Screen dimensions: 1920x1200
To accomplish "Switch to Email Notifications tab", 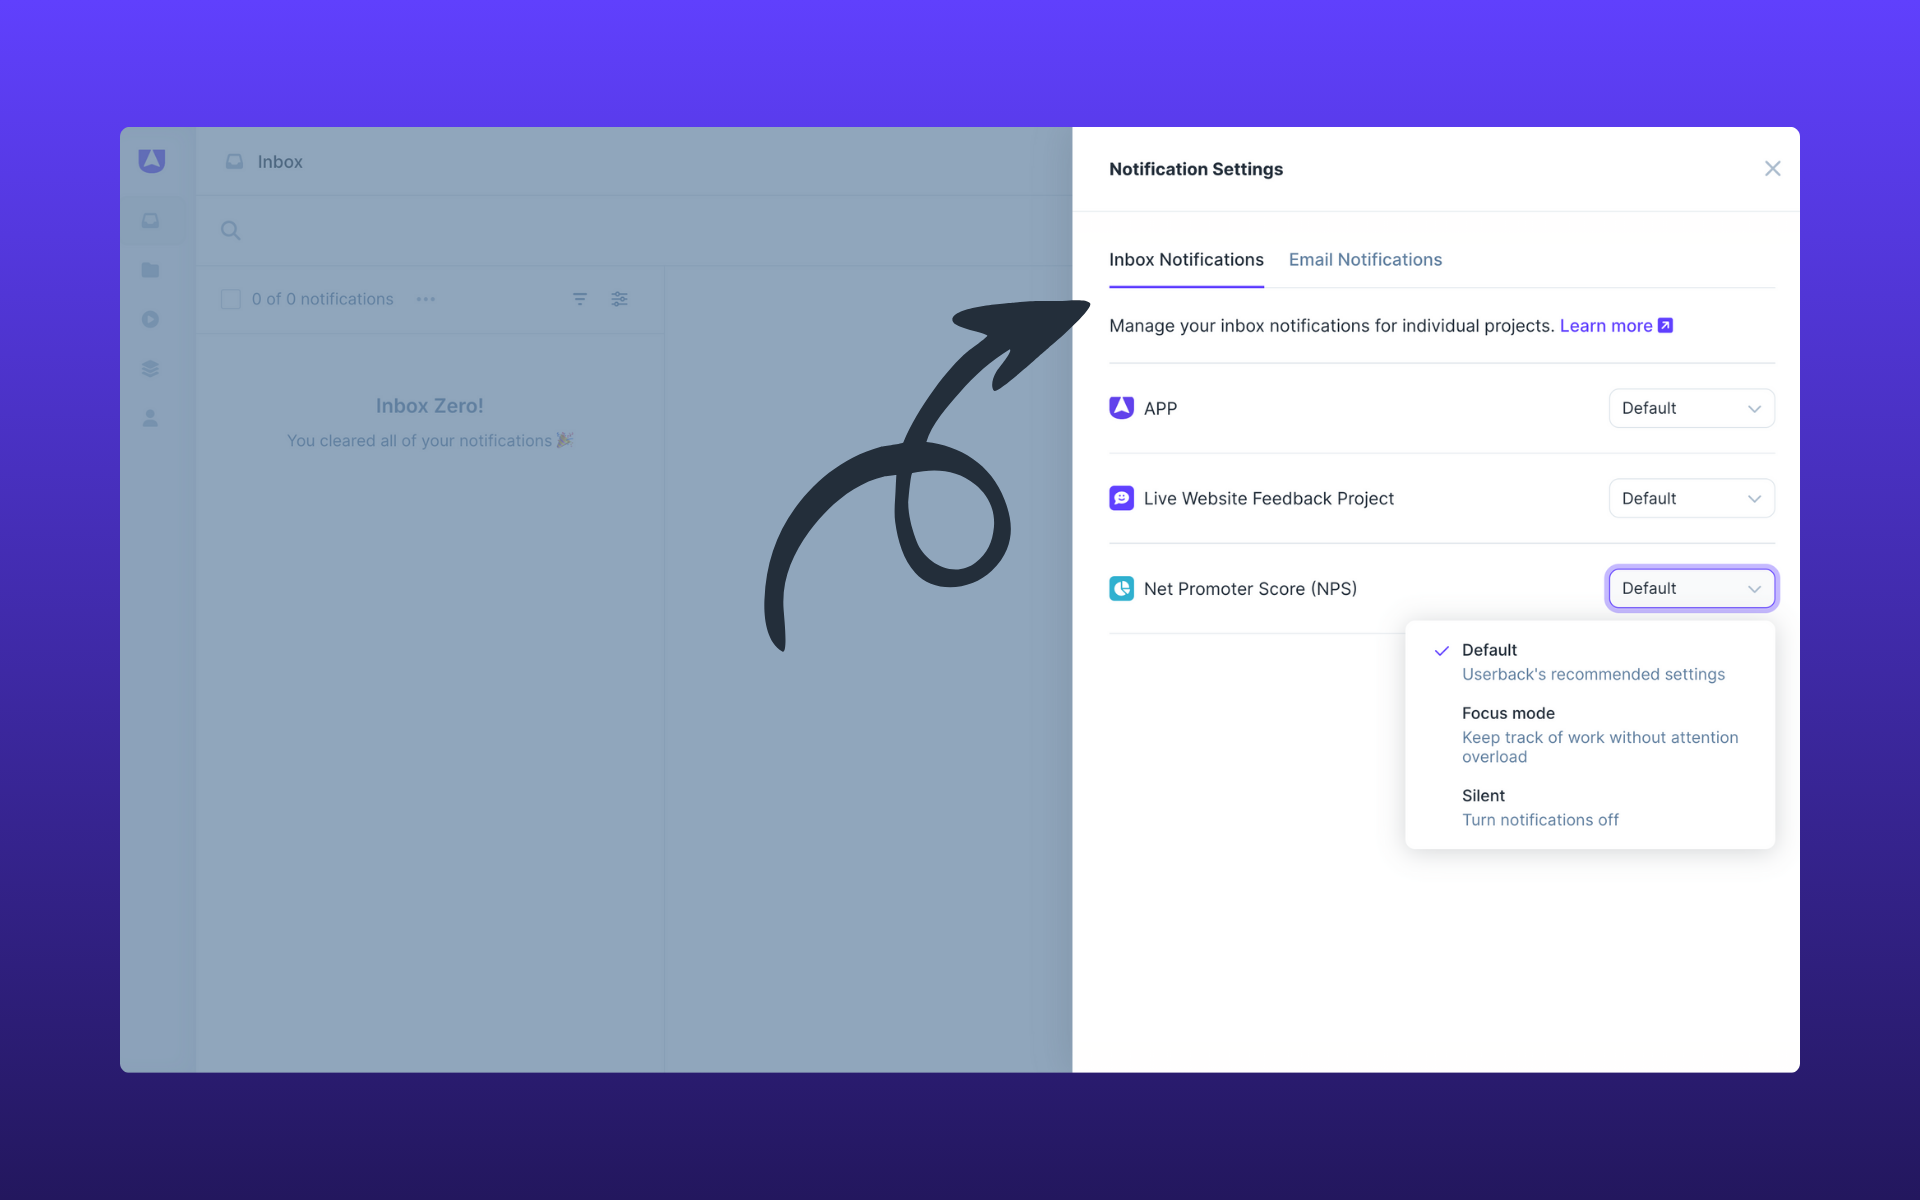I will [1364, 259].
